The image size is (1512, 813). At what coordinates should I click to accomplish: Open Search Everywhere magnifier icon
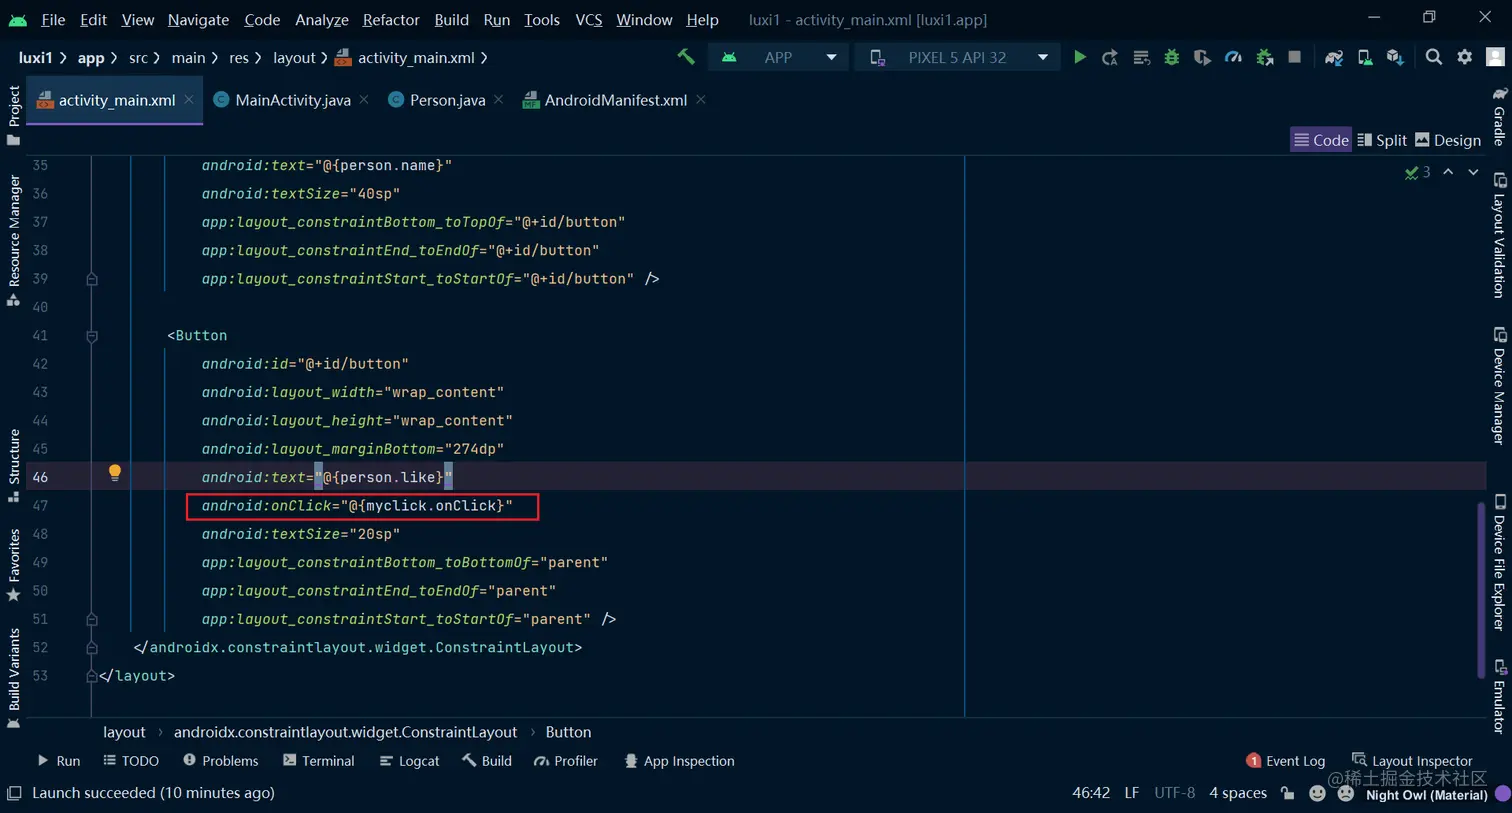1434,57
